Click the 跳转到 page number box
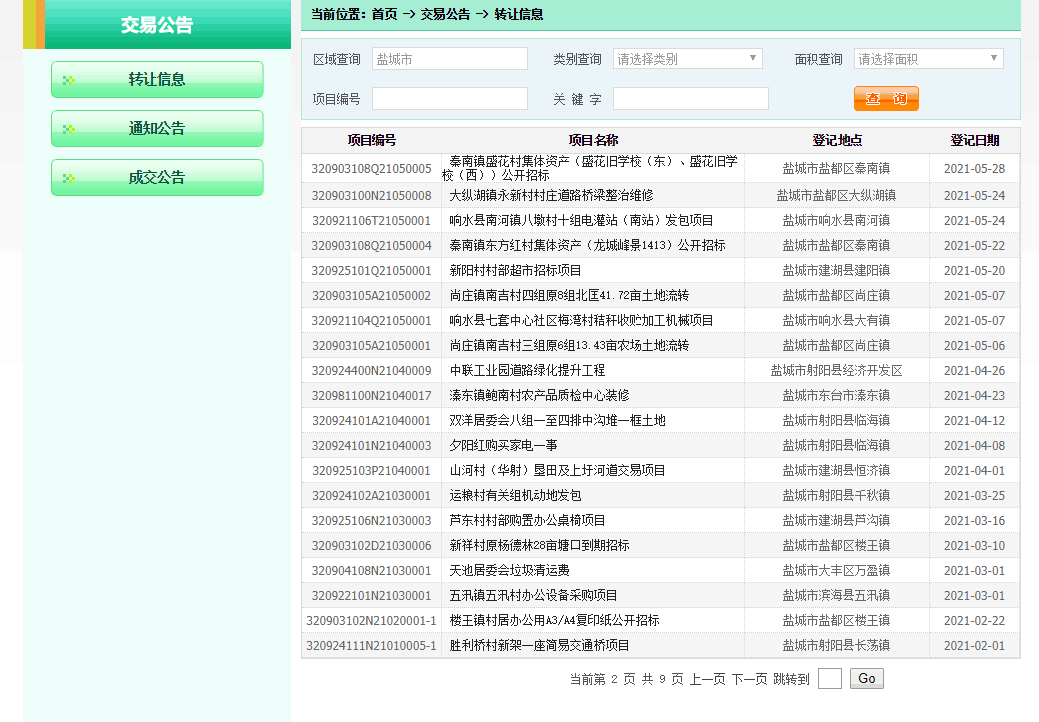This screenshot has width=1039, height=722. pos(829,679)
